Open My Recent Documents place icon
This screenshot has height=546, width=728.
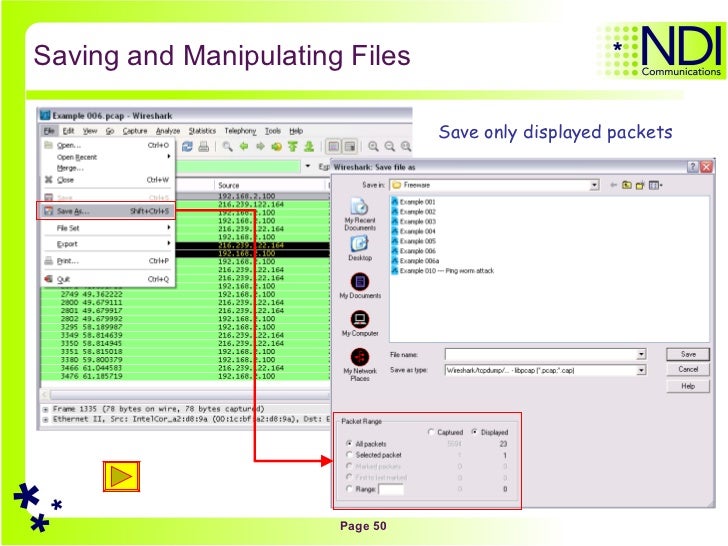(360, 214)
